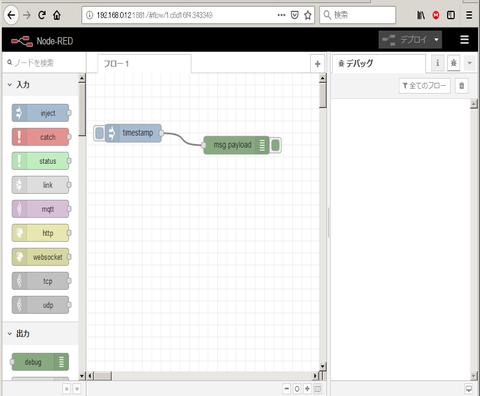The image size is (480, 396).
Task: Reset the canvas zoom
Action: 297,389
